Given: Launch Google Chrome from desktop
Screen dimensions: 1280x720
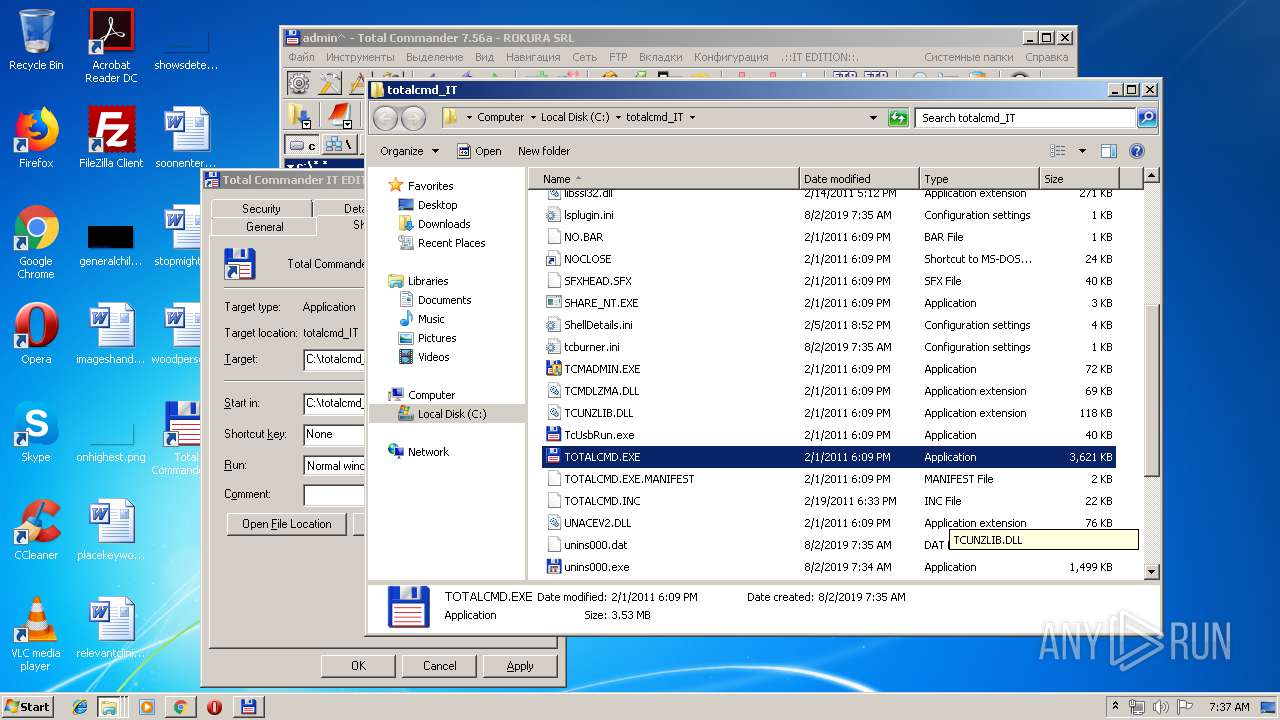Looking at the screenshot, I should [x=36, y=242].
